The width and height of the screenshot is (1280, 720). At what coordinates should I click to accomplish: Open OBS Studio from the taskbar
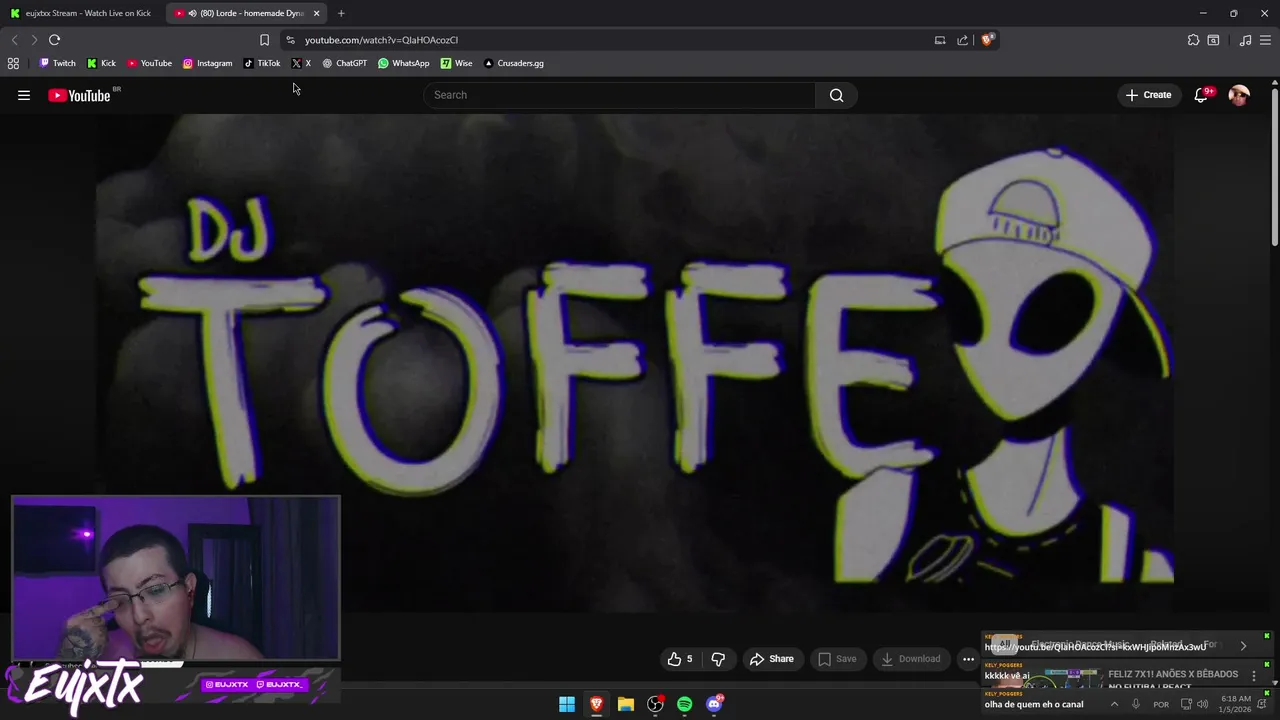pos(655,704)
